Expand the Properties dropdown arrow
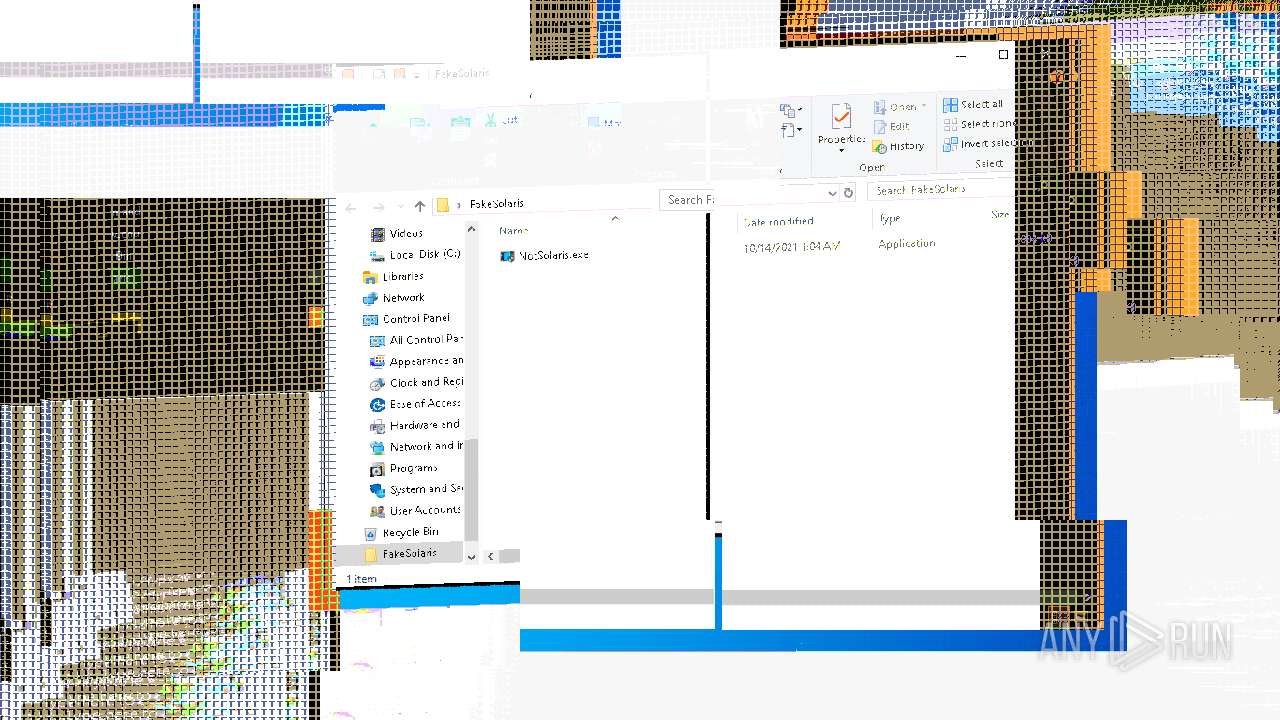1280x720 pixels. (x=841, y=151)
